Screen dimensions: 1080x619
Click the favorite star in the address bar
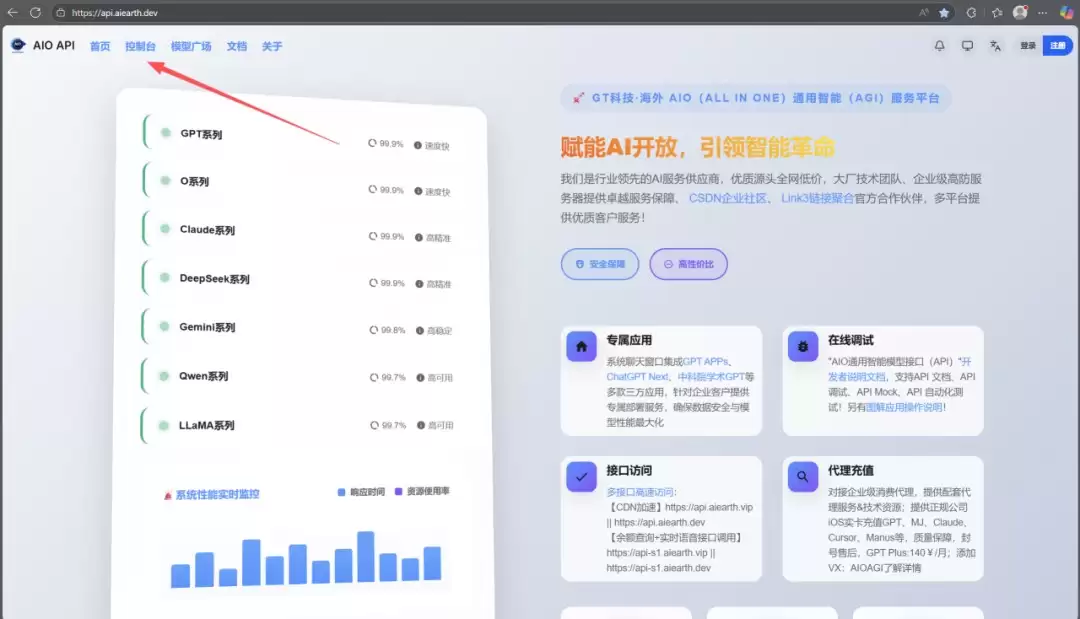(944, 12)
